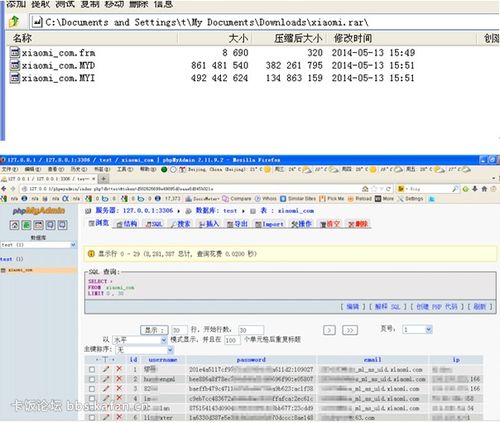Image resolution: width=500 pixels, height=423 pixels.
Task: Click the rows-to-show input field
Action: [x=179, y=330]
